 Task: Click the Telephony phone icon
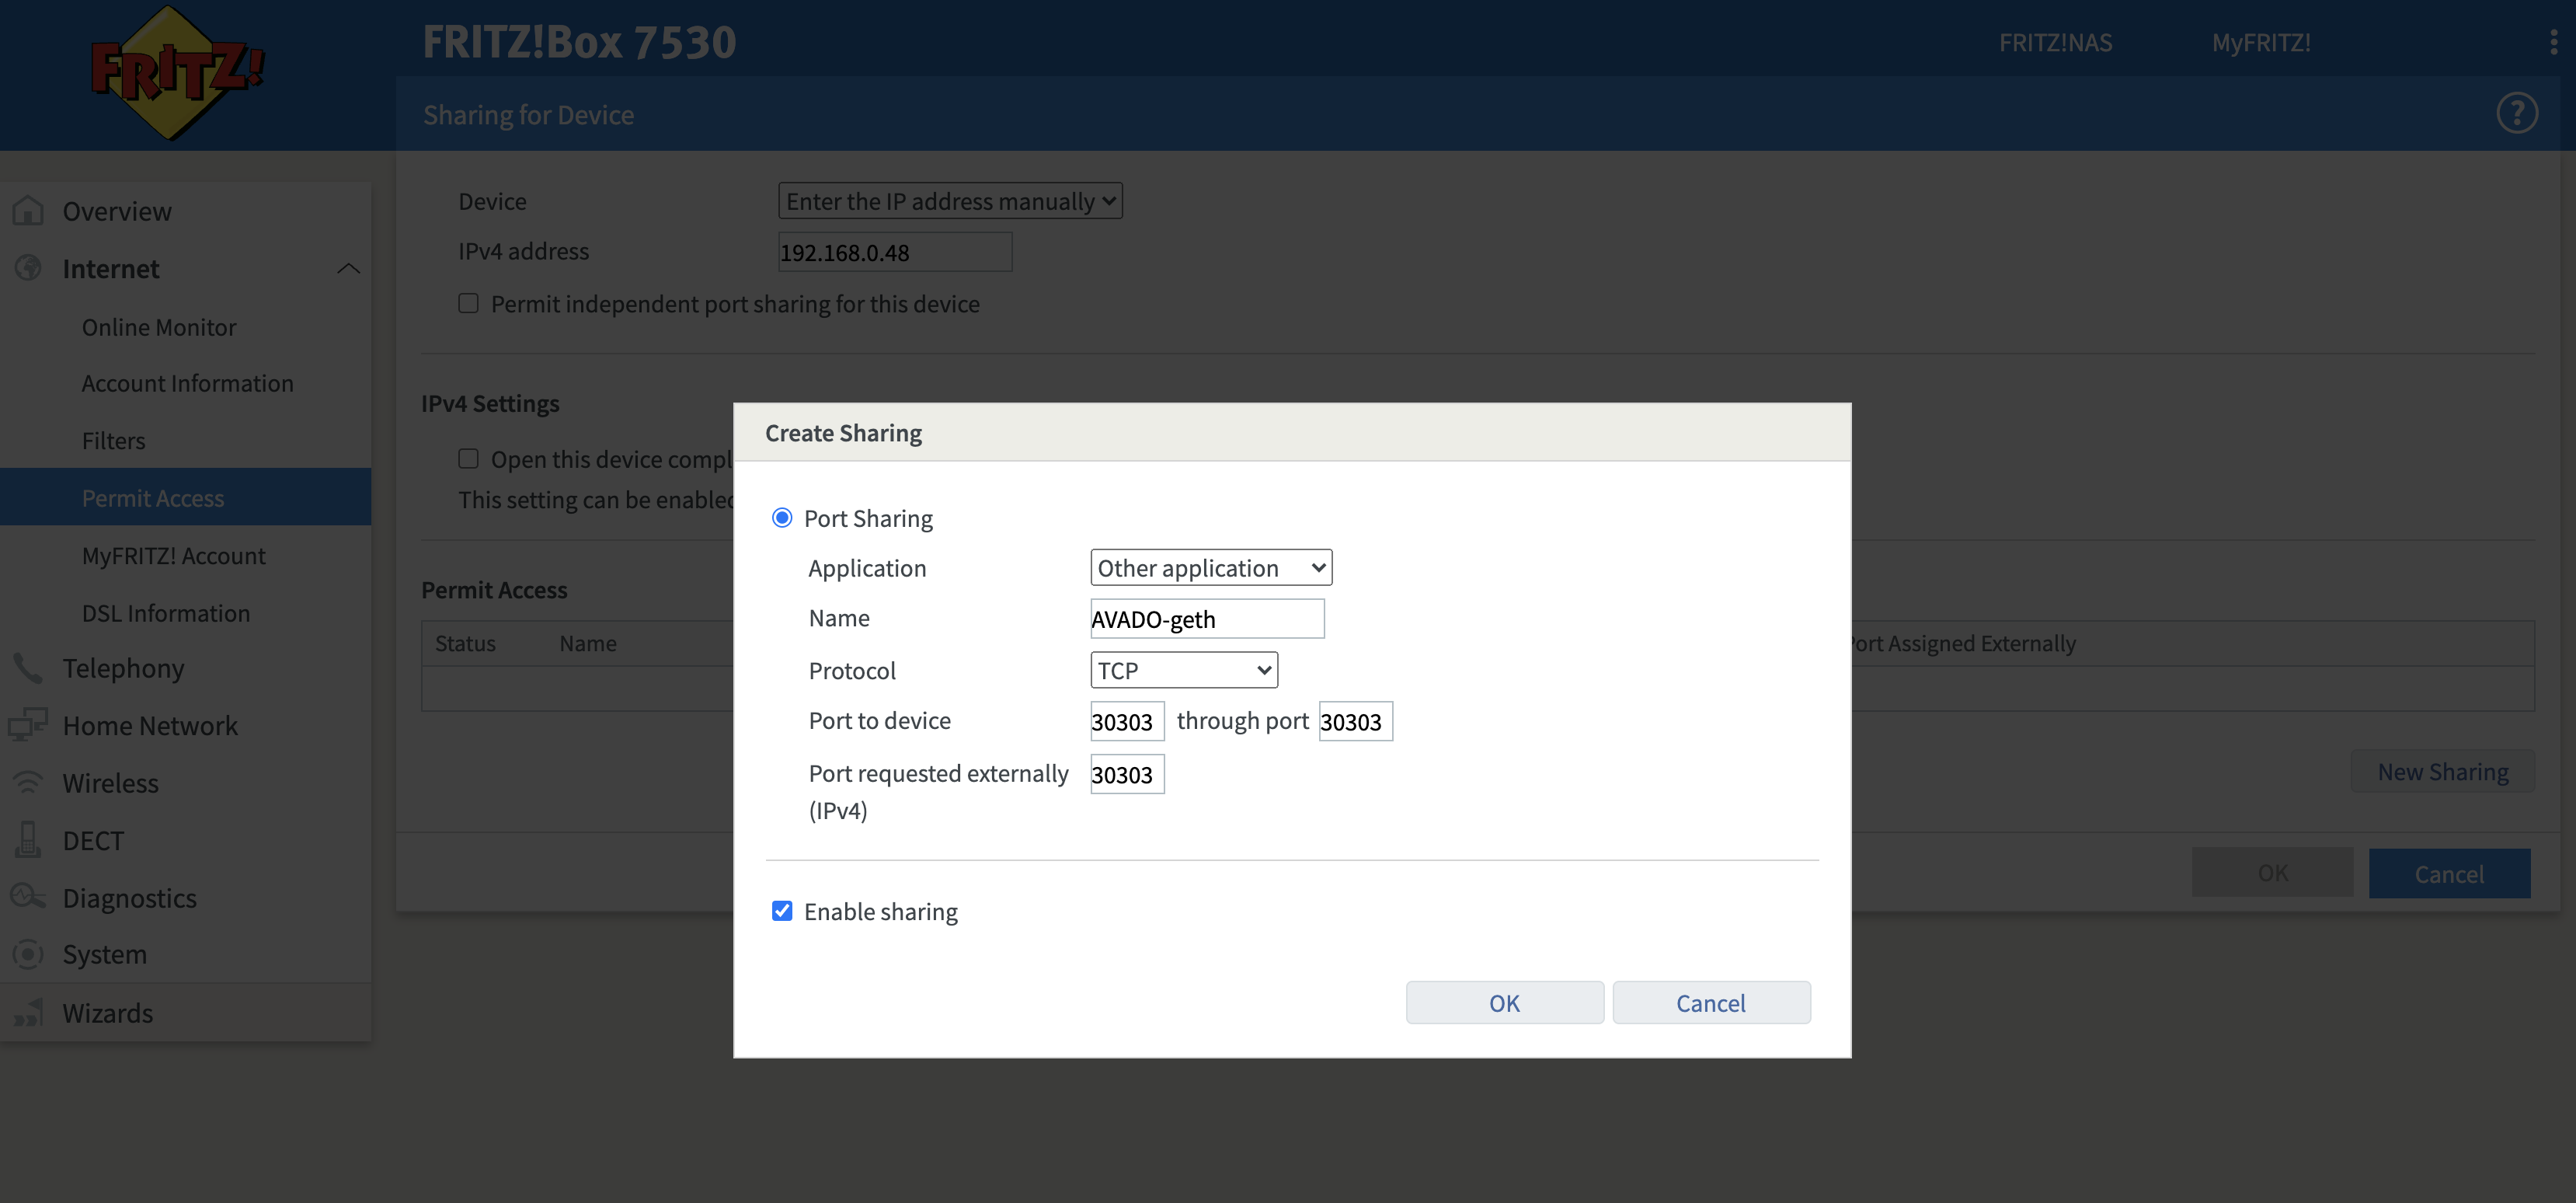28,668
